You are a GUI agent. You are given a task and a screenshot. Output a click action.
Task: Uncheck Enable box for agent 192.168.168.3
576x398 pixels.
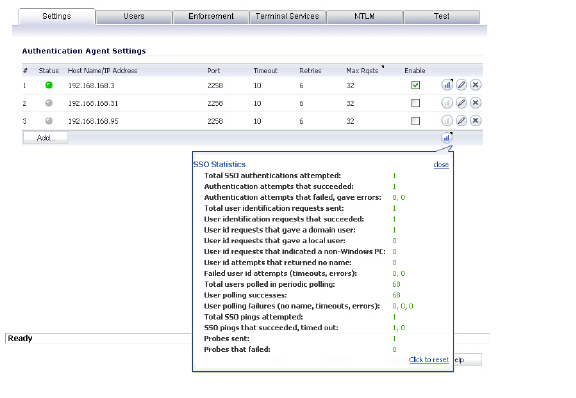415,85
